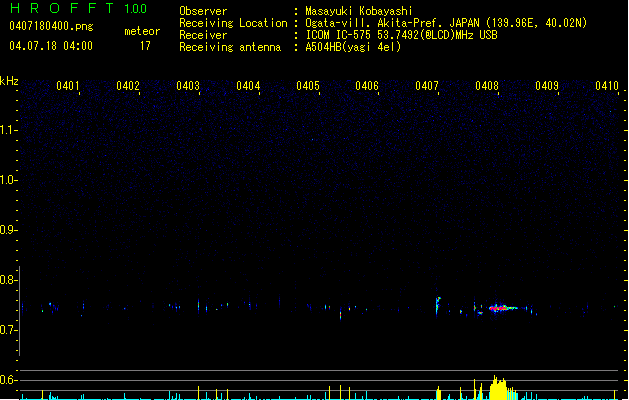Click the 0406 time axis marker

(x=367, y=86)
